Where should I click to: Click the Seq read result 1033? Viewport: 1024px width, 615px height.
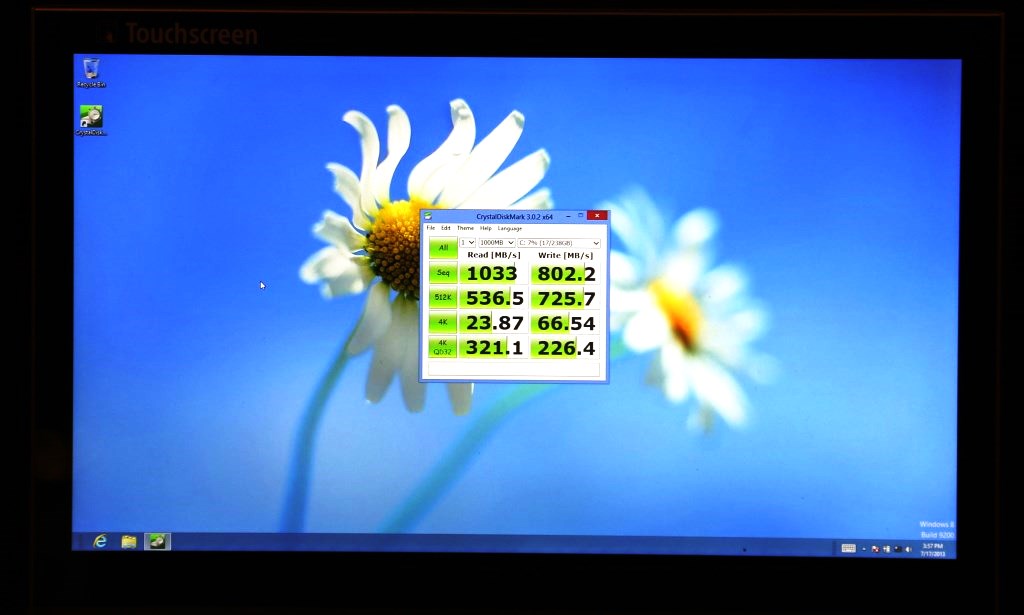(x=494, y=273)
